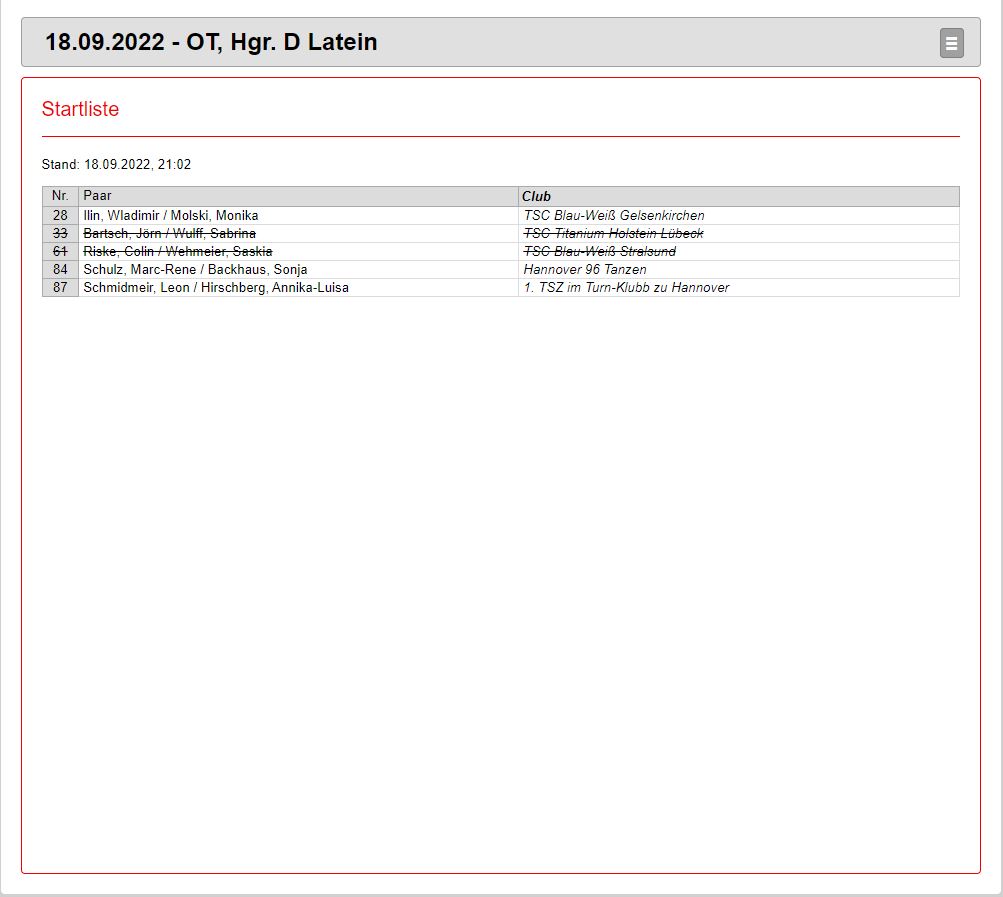The image size is (1003, 897).
Task: Open the hamburger menu in the header
Action: click(x=951, y=43)
